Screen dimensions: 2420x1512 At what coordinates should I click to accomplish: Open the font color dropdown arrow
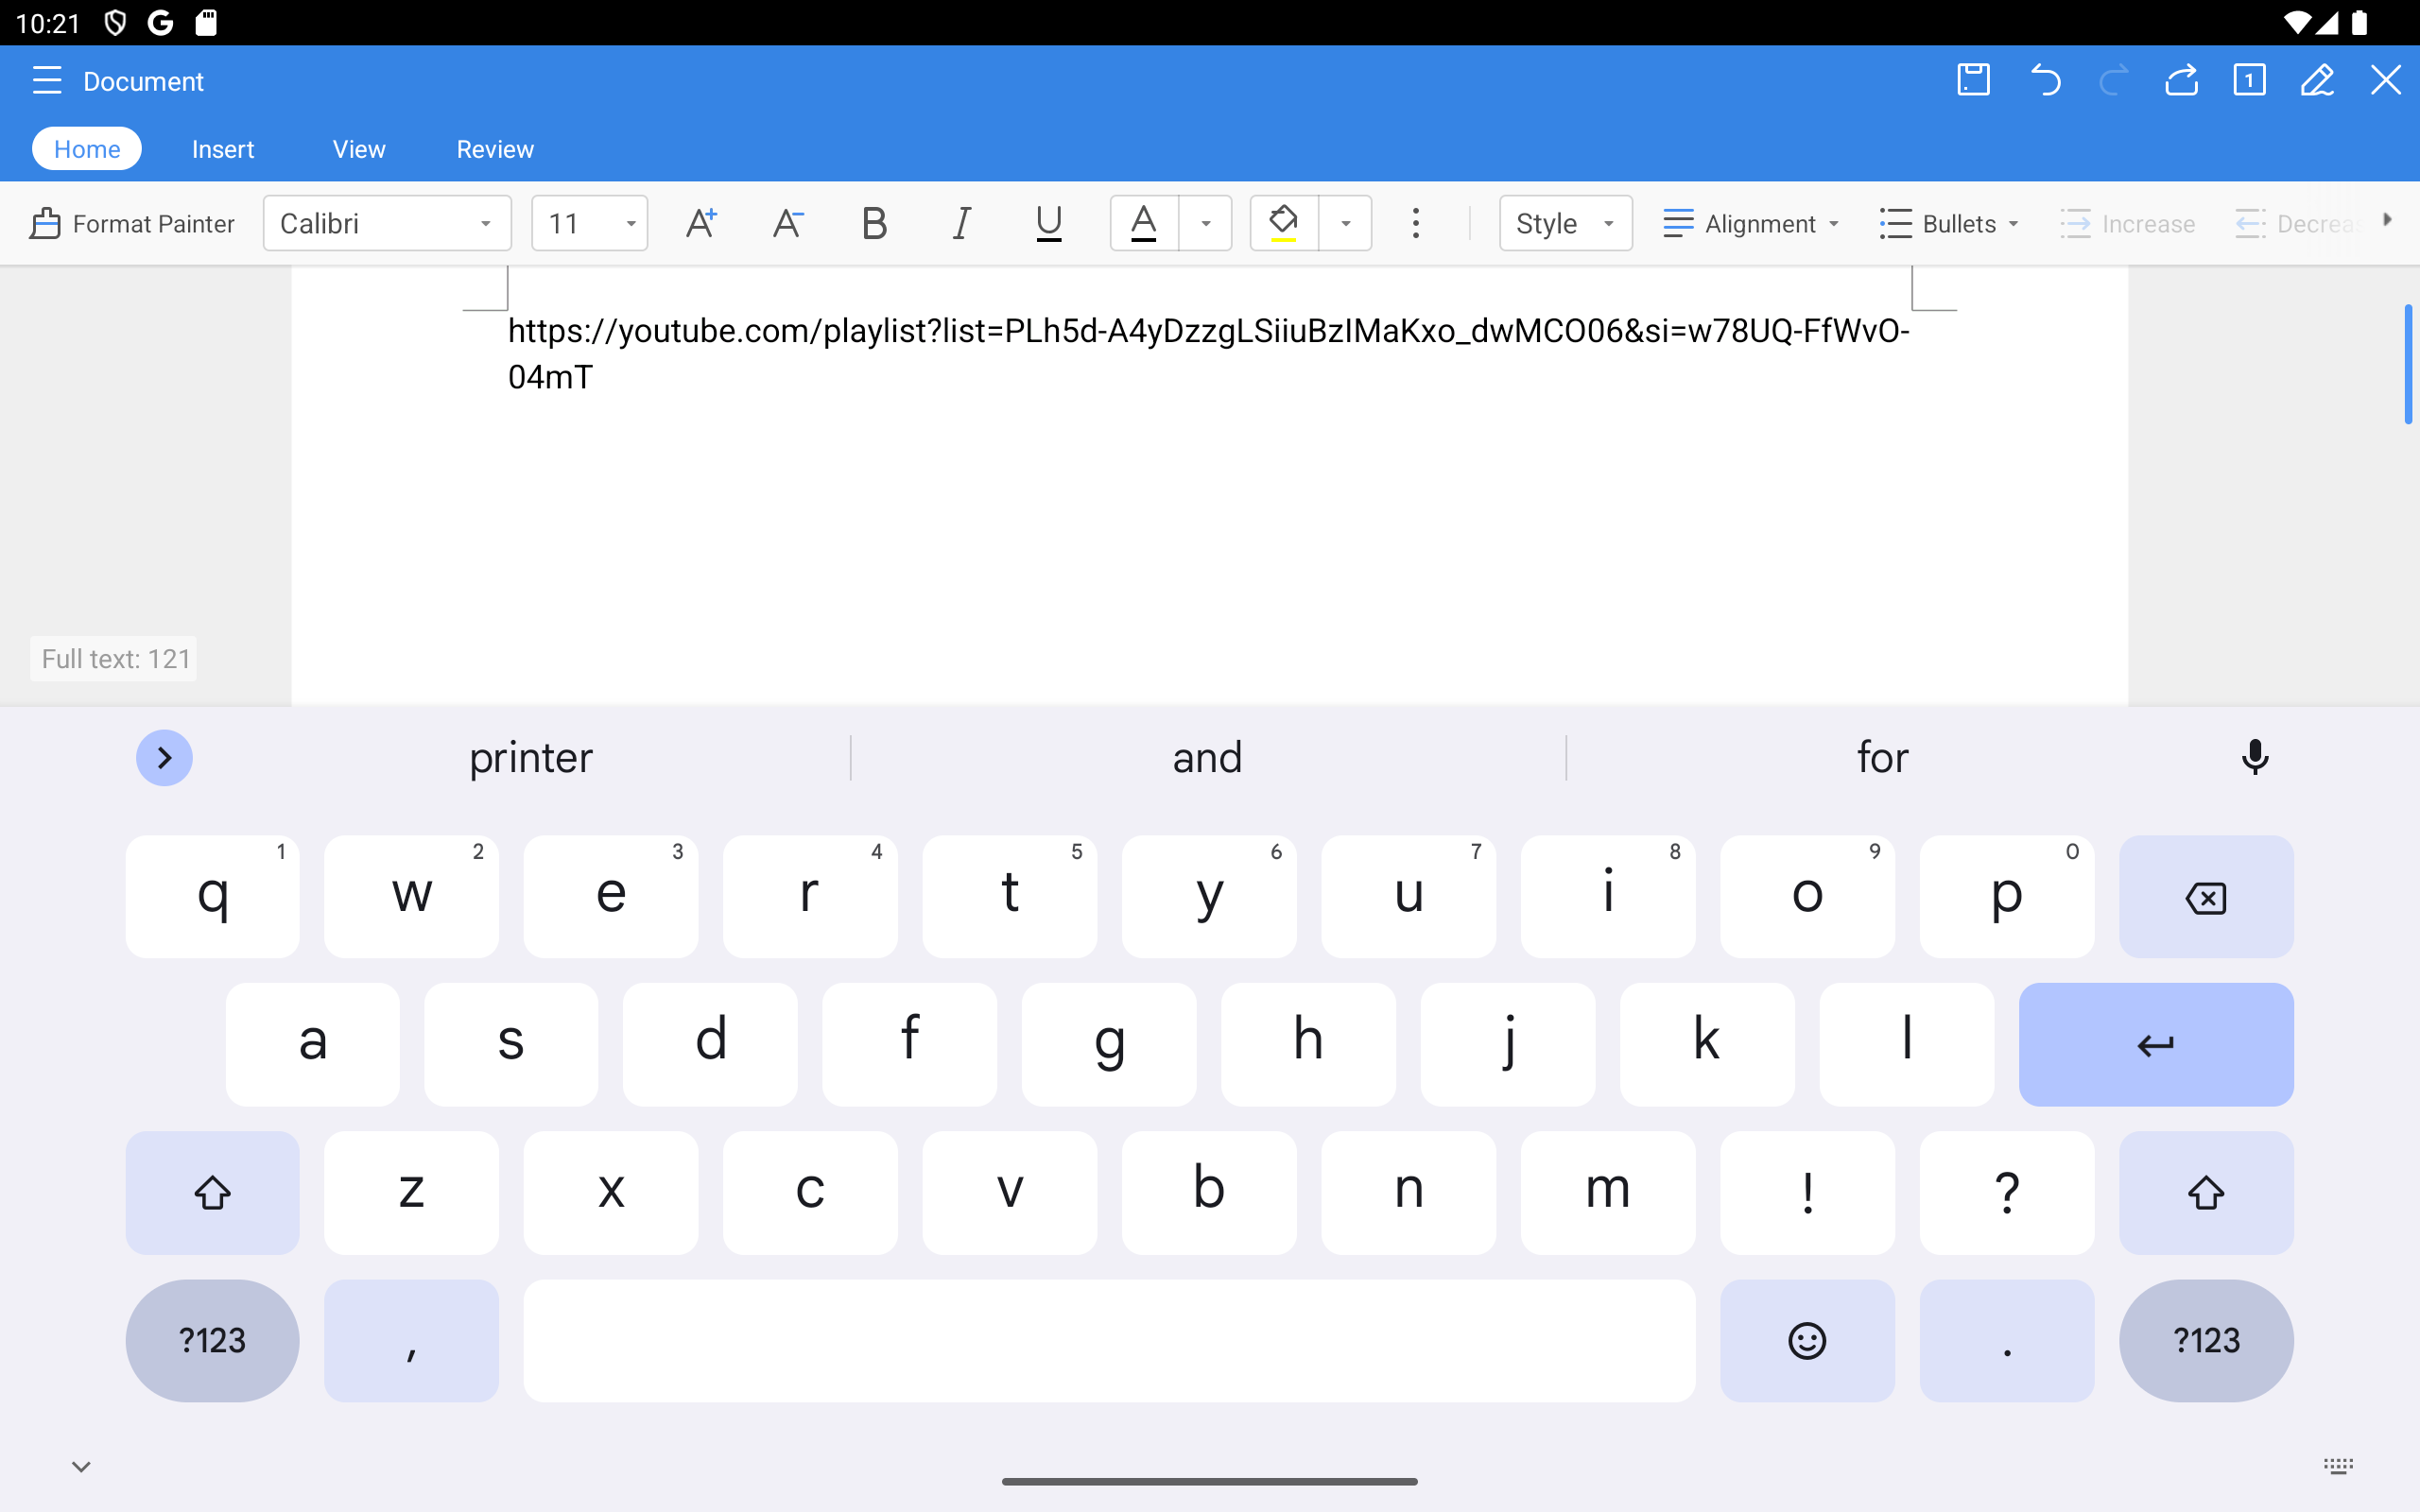tap(1206, 223)
